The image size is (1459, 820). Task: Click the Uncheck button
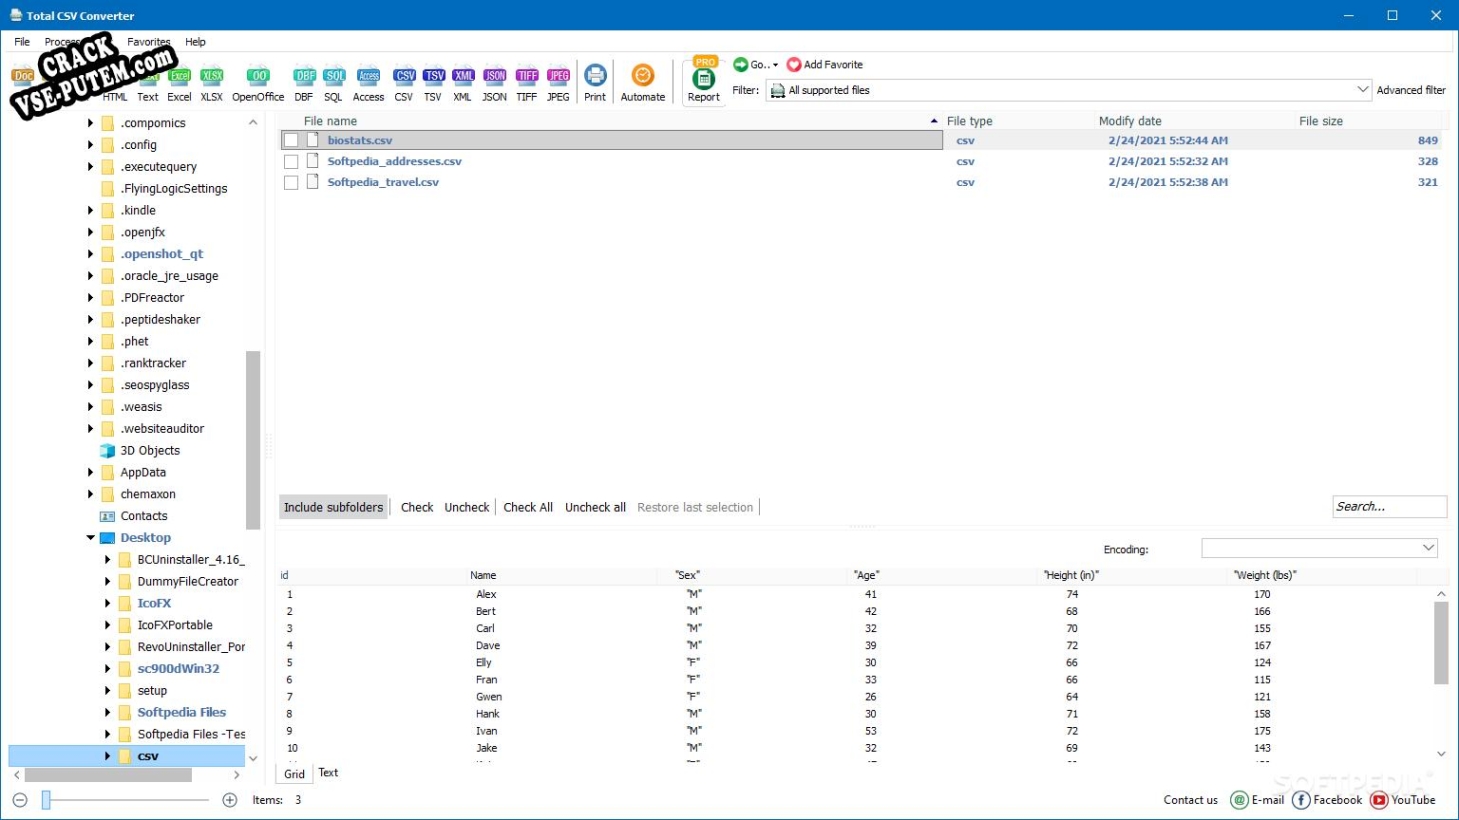(x=467, y=507)
